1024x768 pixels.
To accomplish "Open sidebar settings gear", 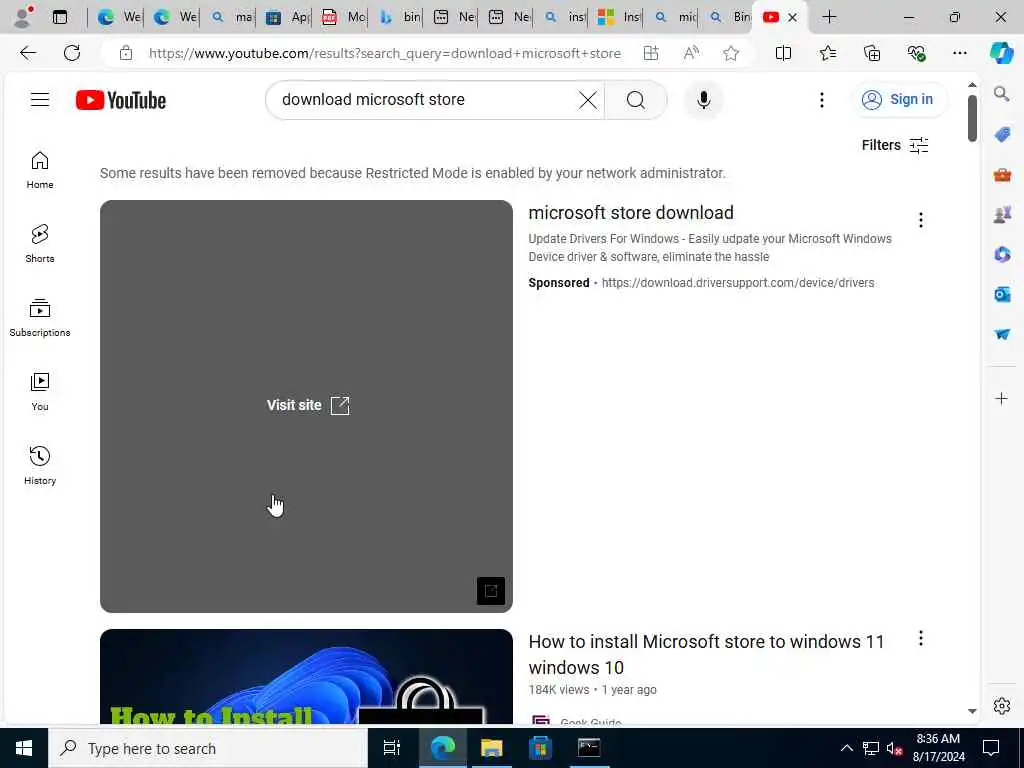I will (x=1001, y=706).
